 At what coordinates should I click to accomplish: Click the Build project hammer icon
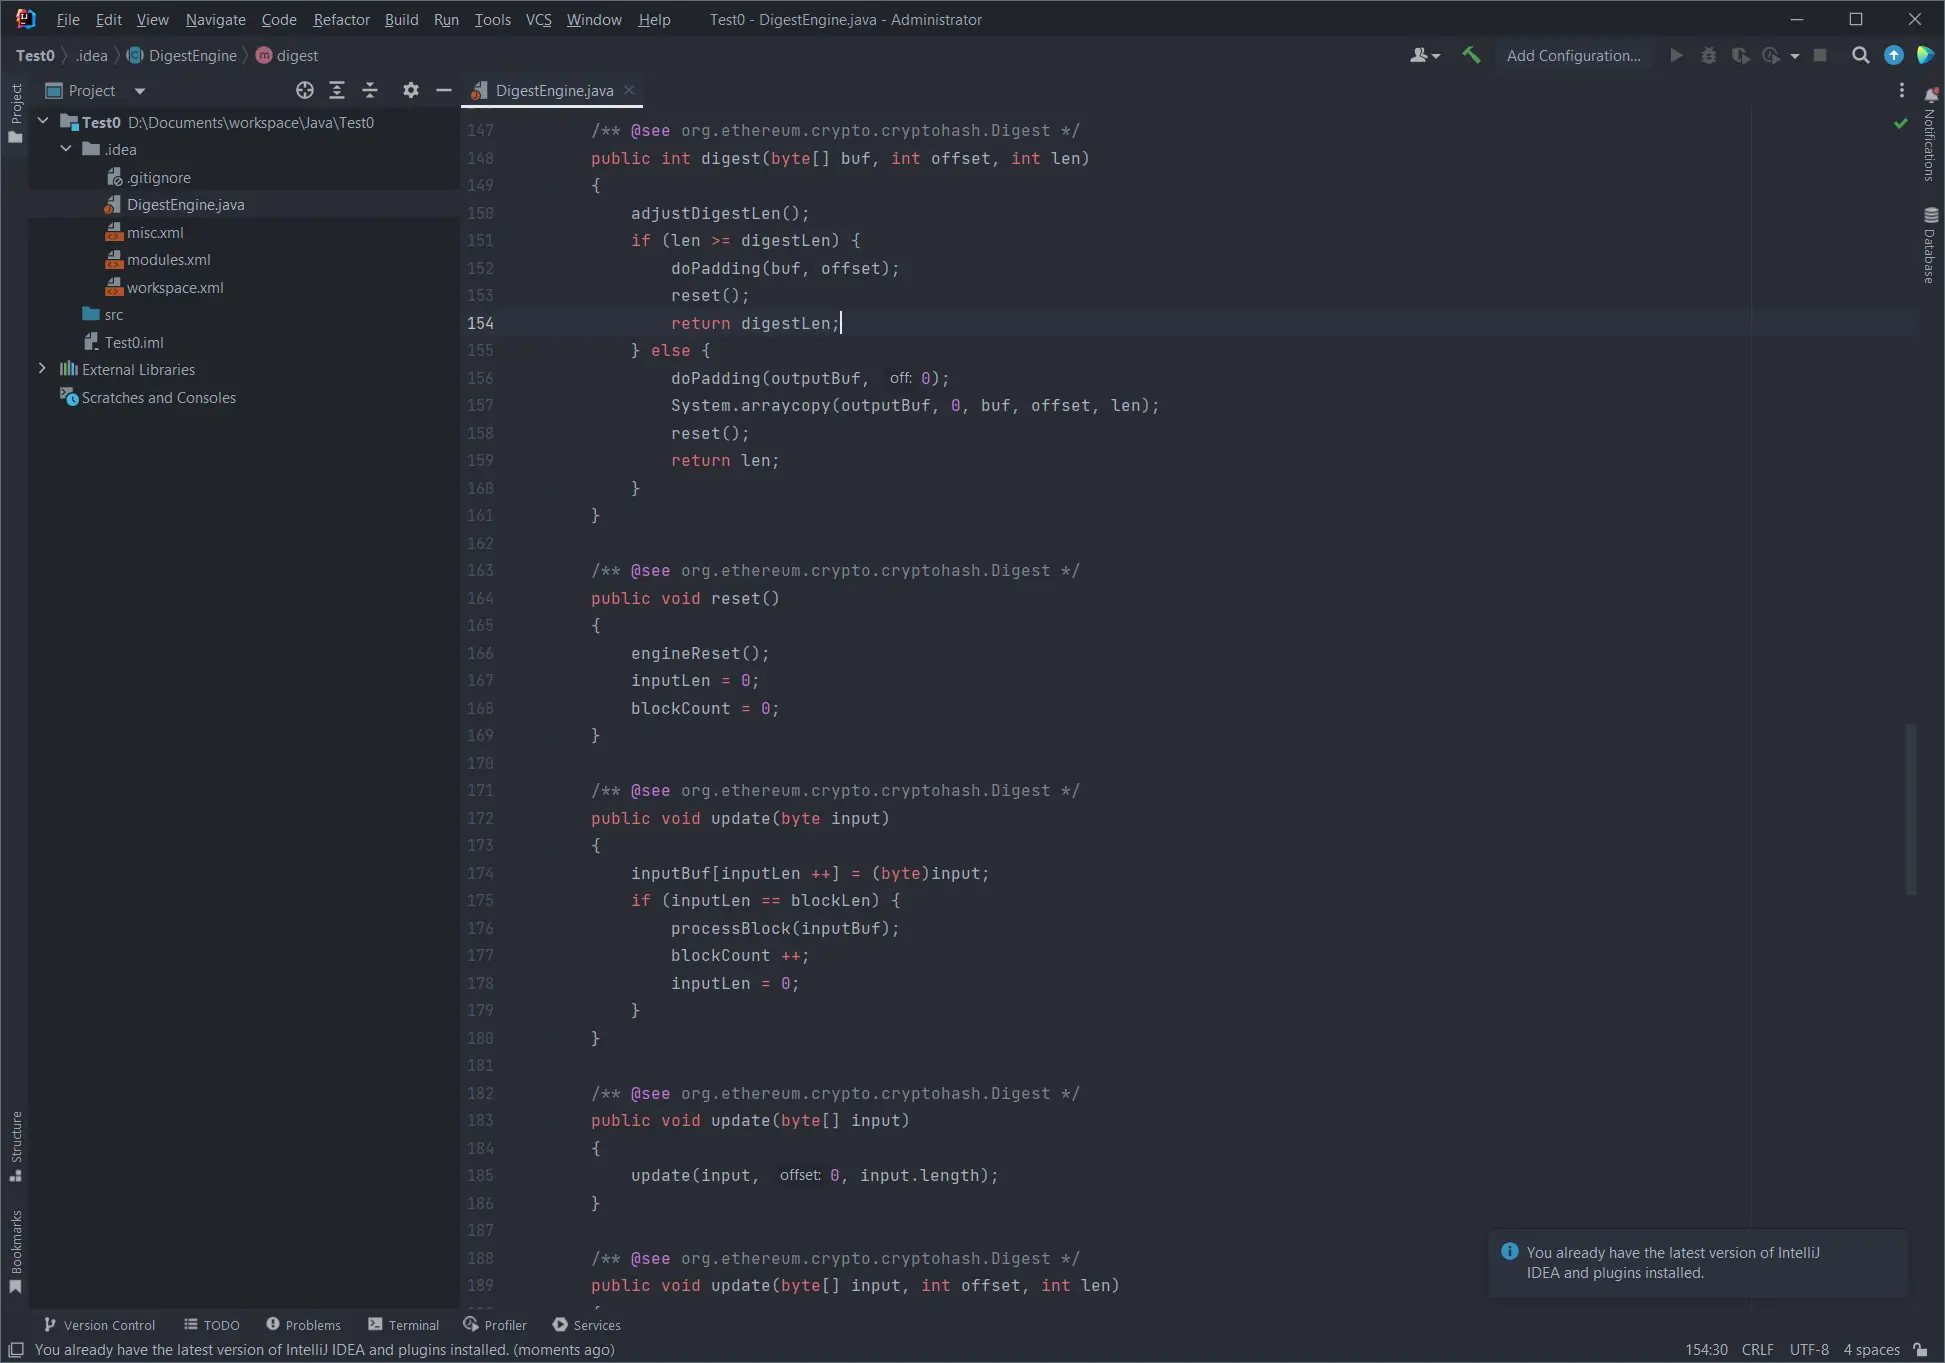(x=1471, y=55)
